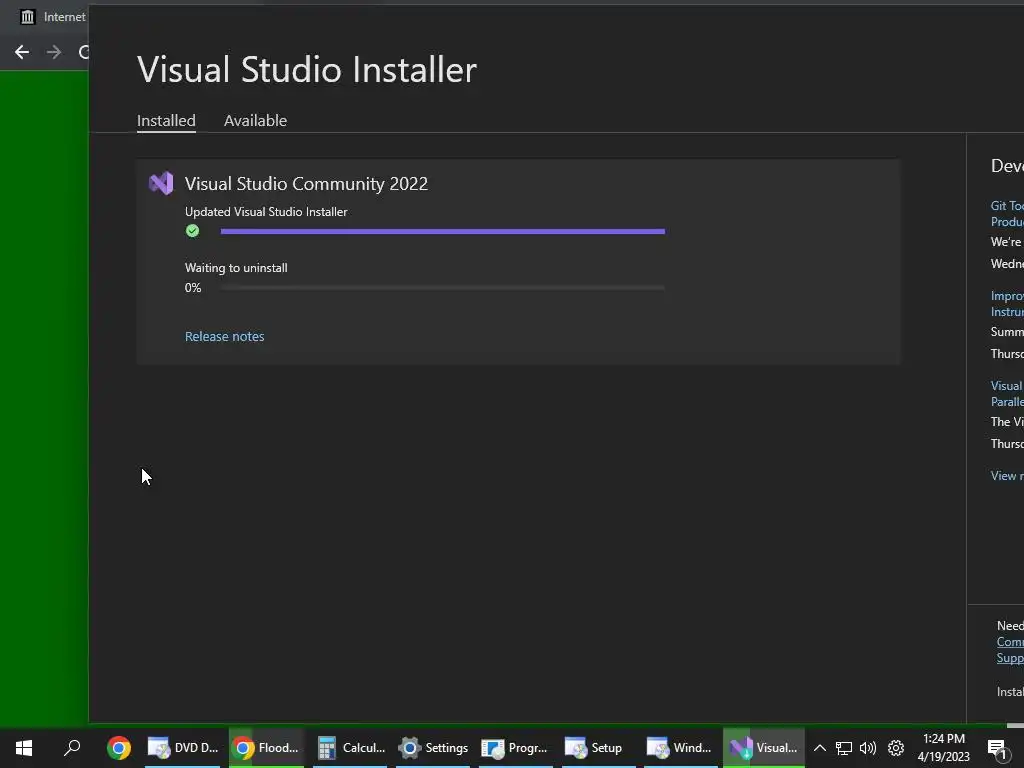
Task: Click the 'Updated Visual Studio Installer' status text
Action: [266, 212]
